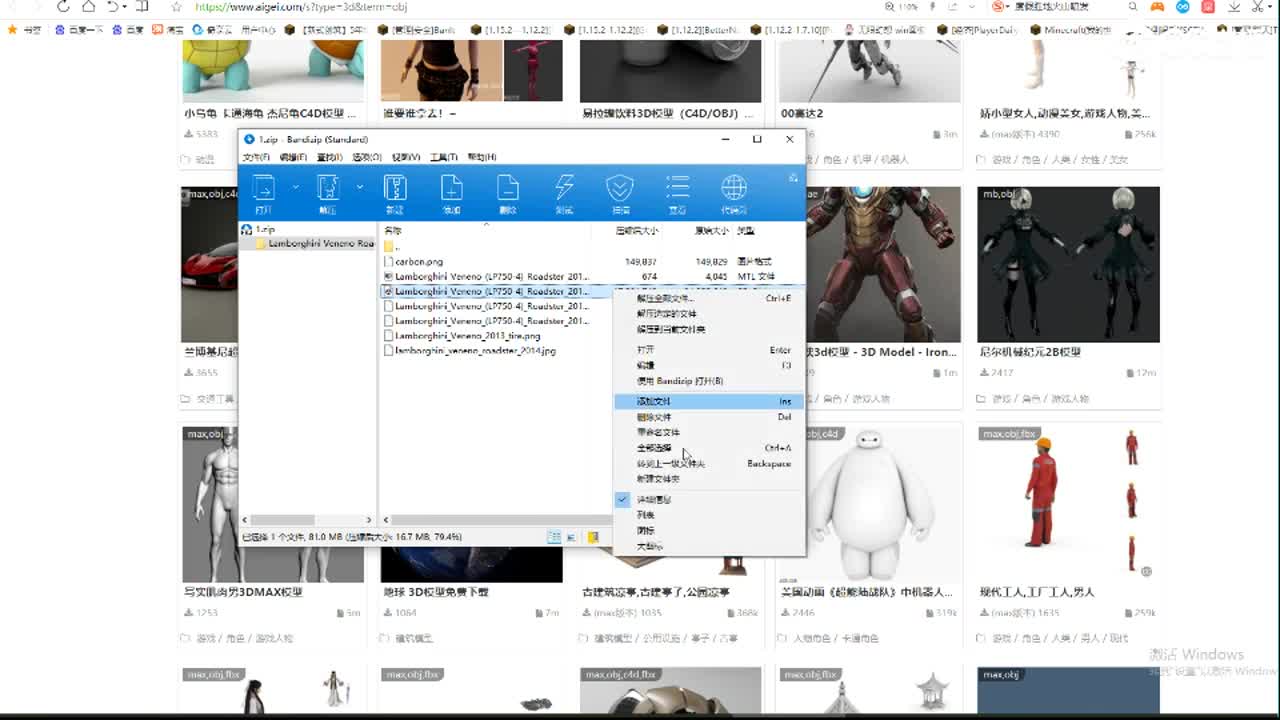Open the C4D/OBJ soda can model link

click(x=666, y=113)
